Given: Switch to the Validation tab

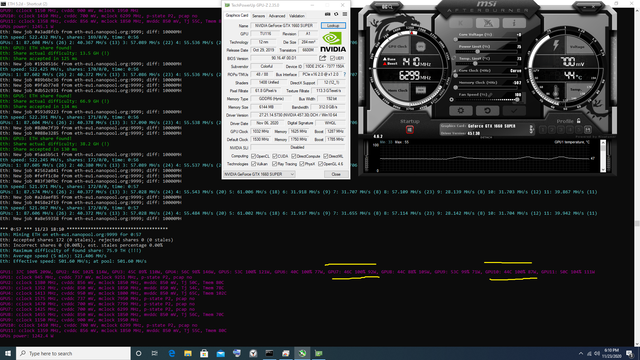Looking at the screenshot, I should (297, 16).
